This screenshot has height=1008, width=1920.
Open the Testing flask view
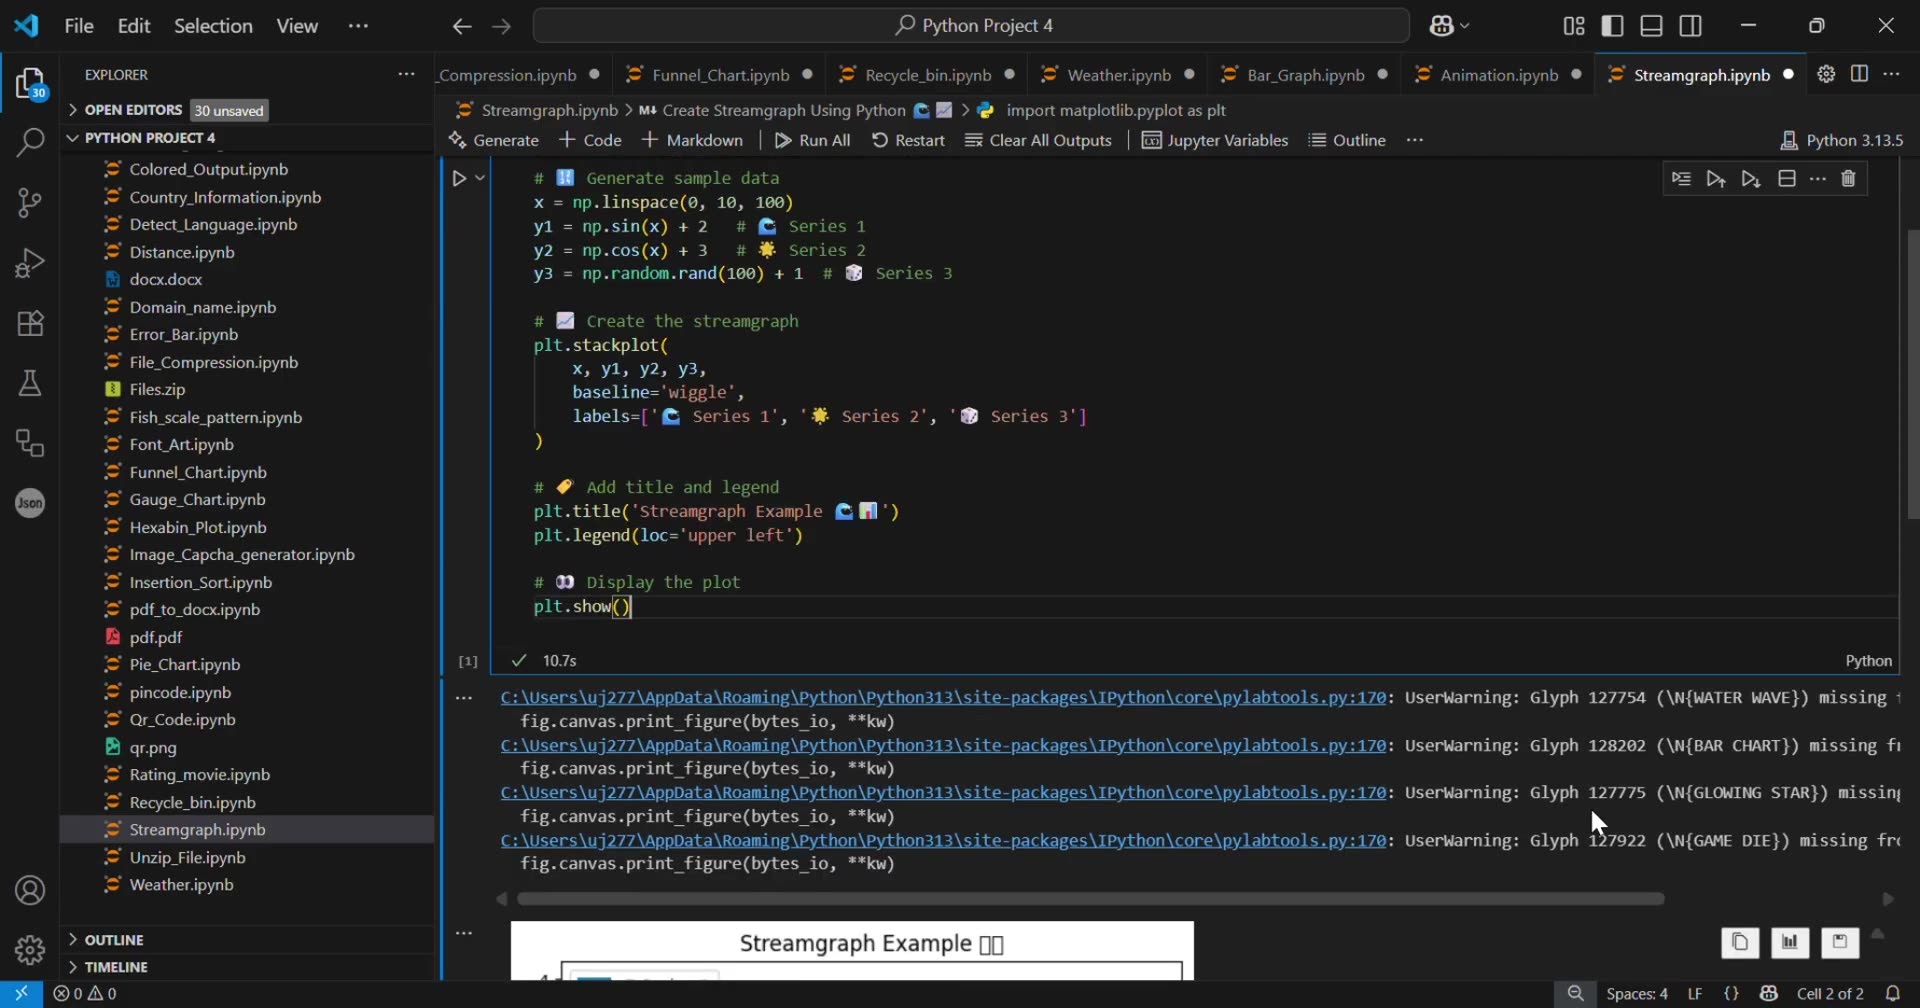[30, 383]
